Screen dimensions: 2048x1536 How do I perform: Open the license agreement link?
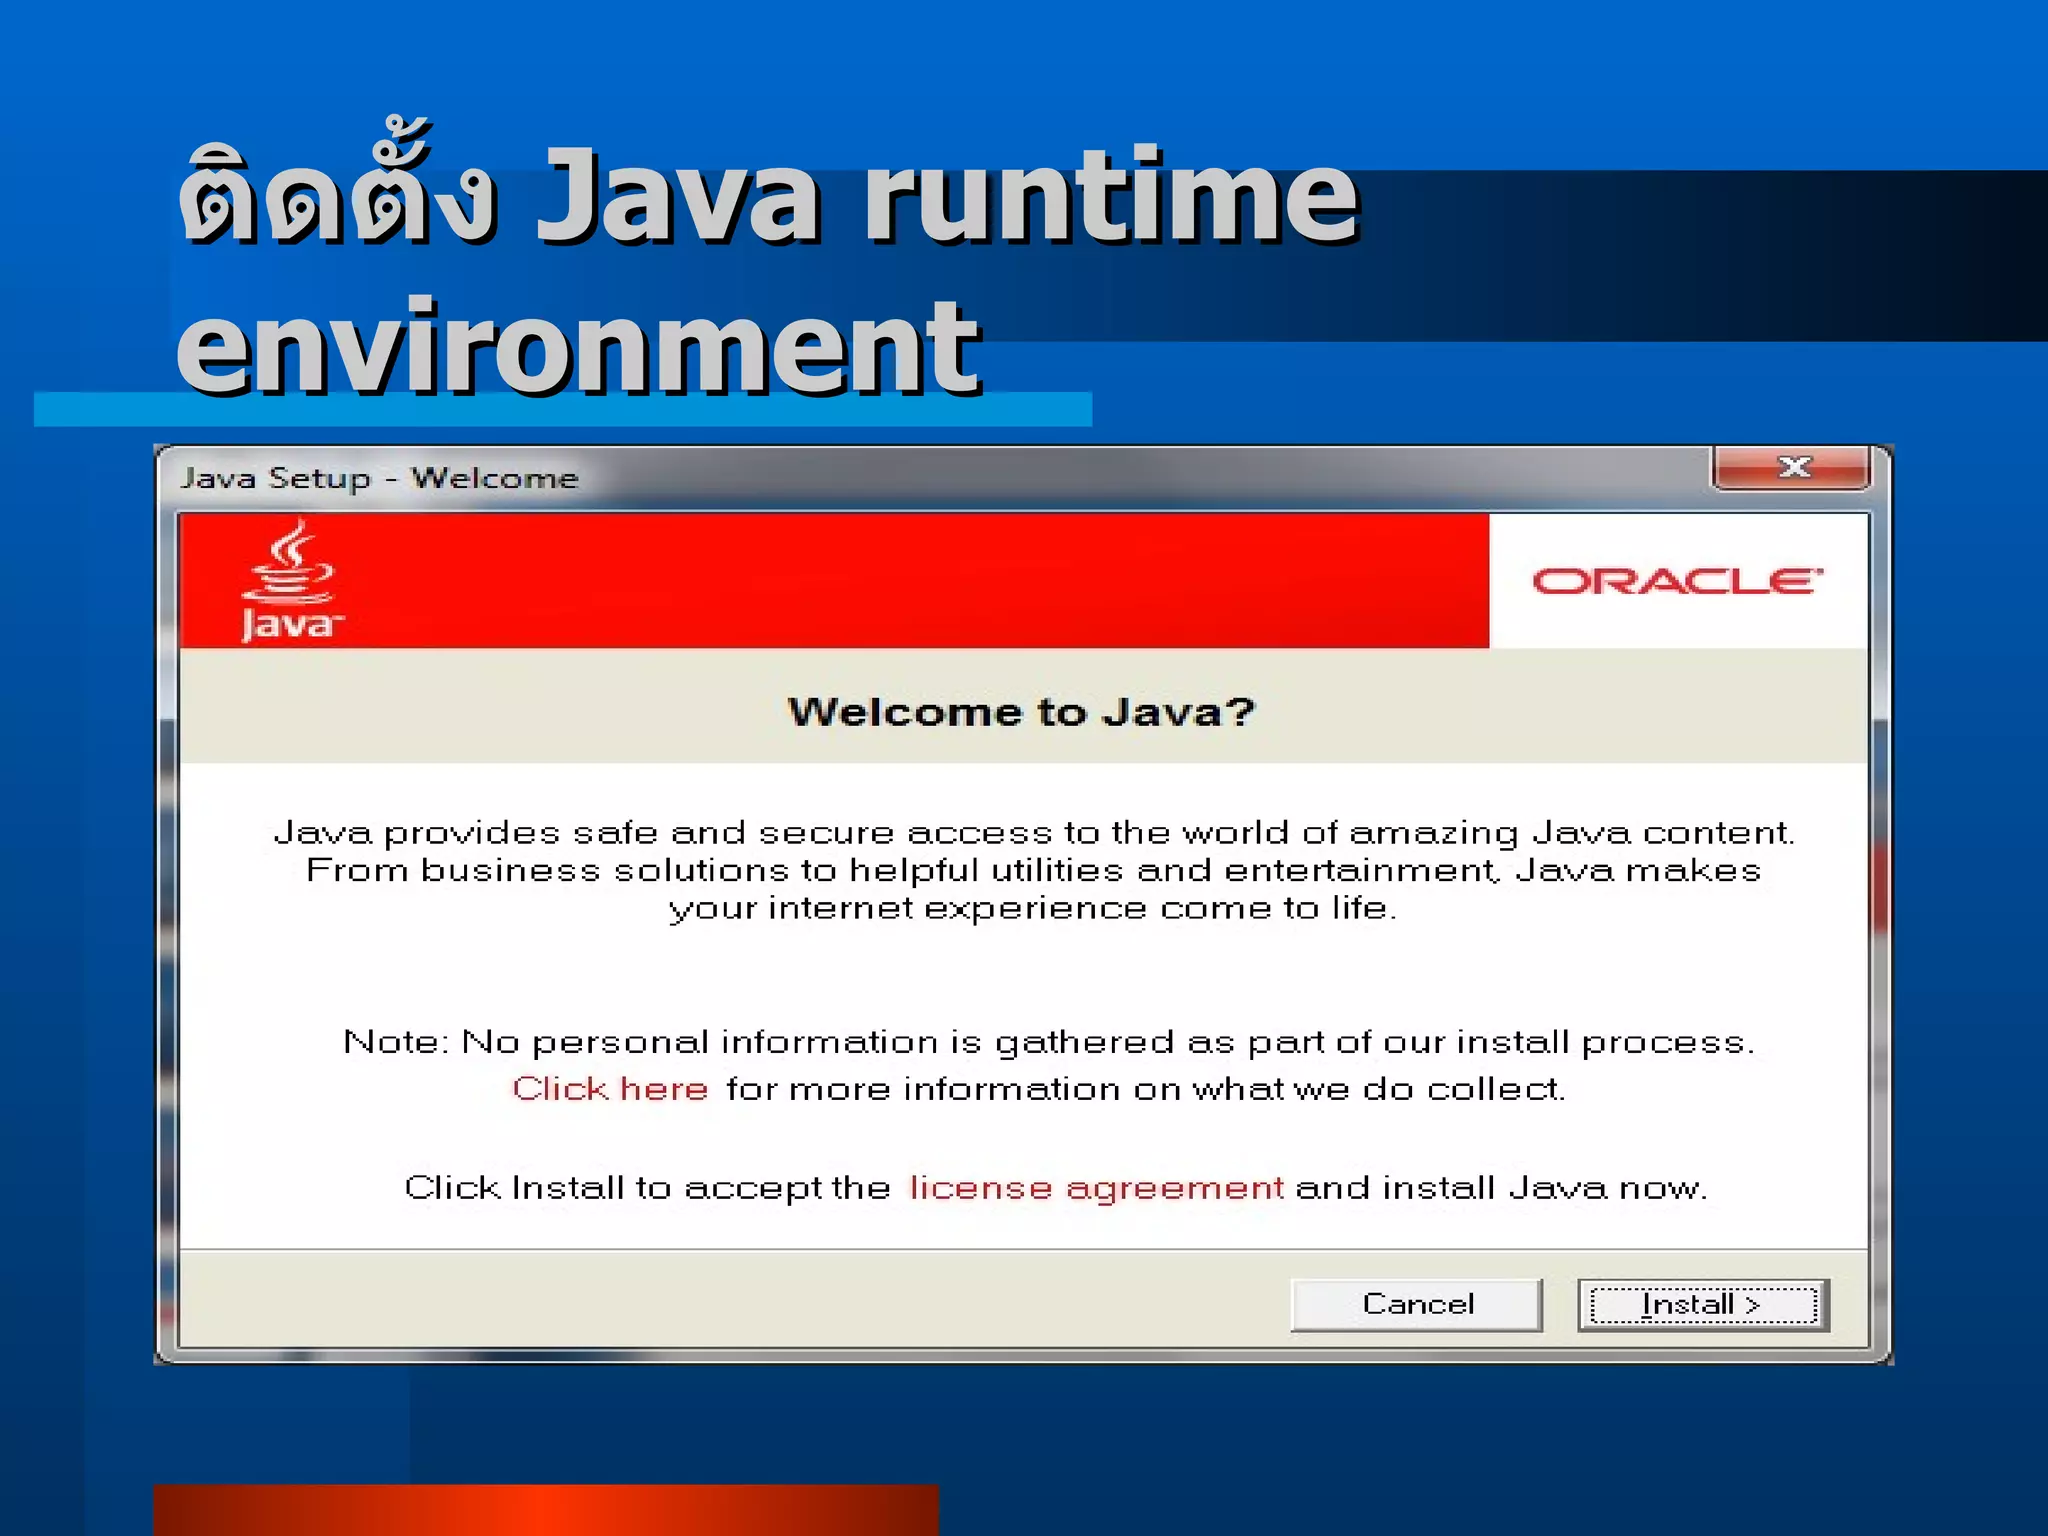pyautogui.click(x=1096, y=1187)
